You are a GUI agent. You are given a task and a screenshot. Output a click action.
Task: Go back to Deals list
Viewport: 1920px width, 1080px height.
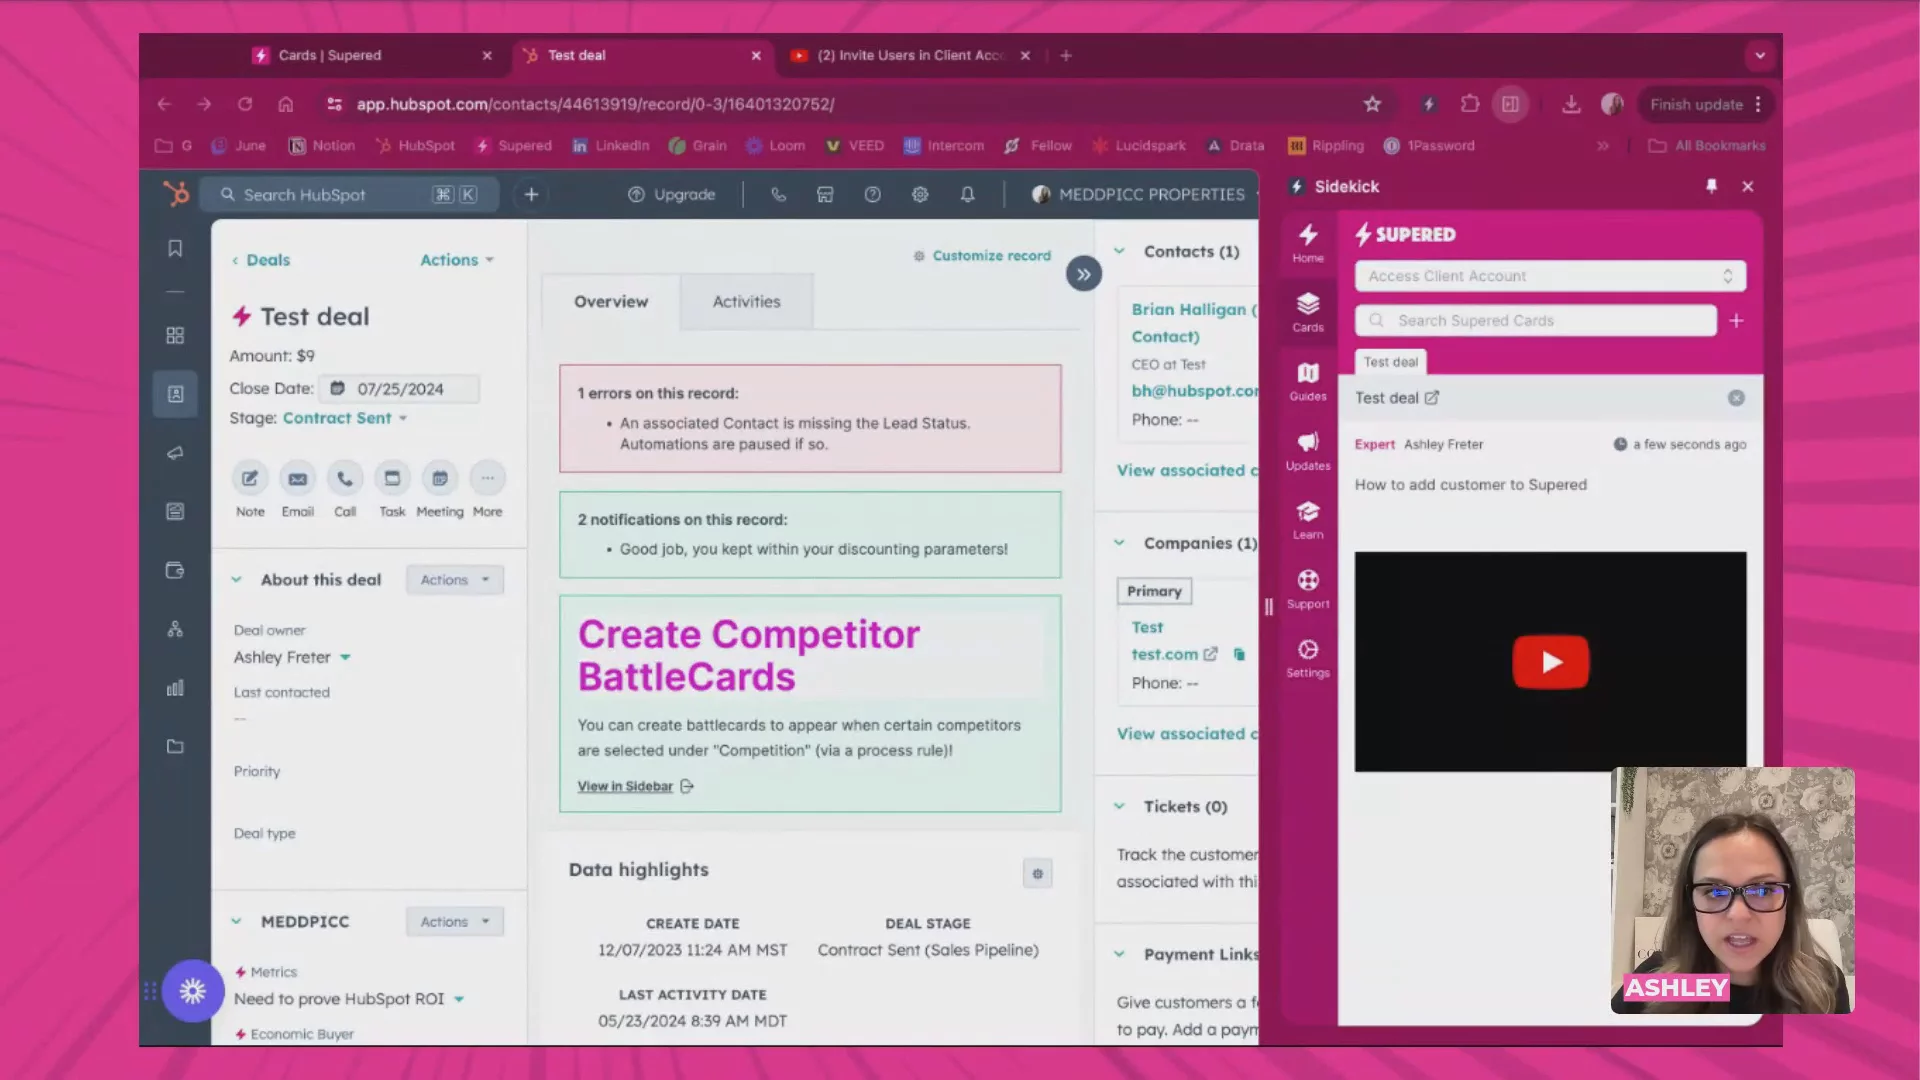(261, 260)
